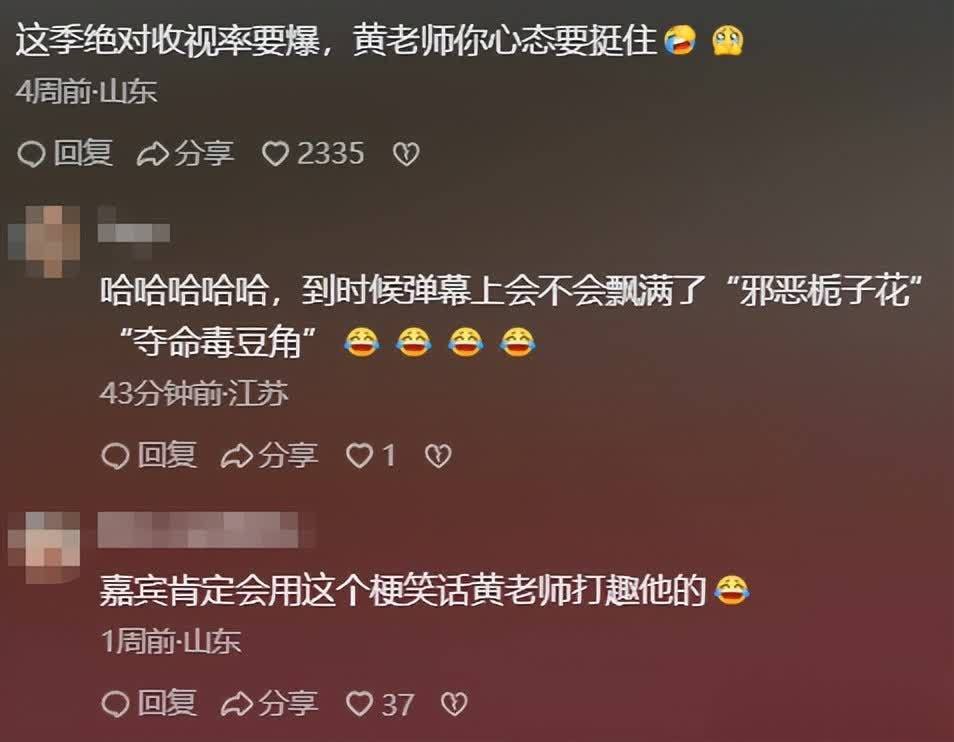Dislike the 江苏 comment via broken heart
Image resolution: width=954 pixels, height=742 pixels.
pos(438,456)
